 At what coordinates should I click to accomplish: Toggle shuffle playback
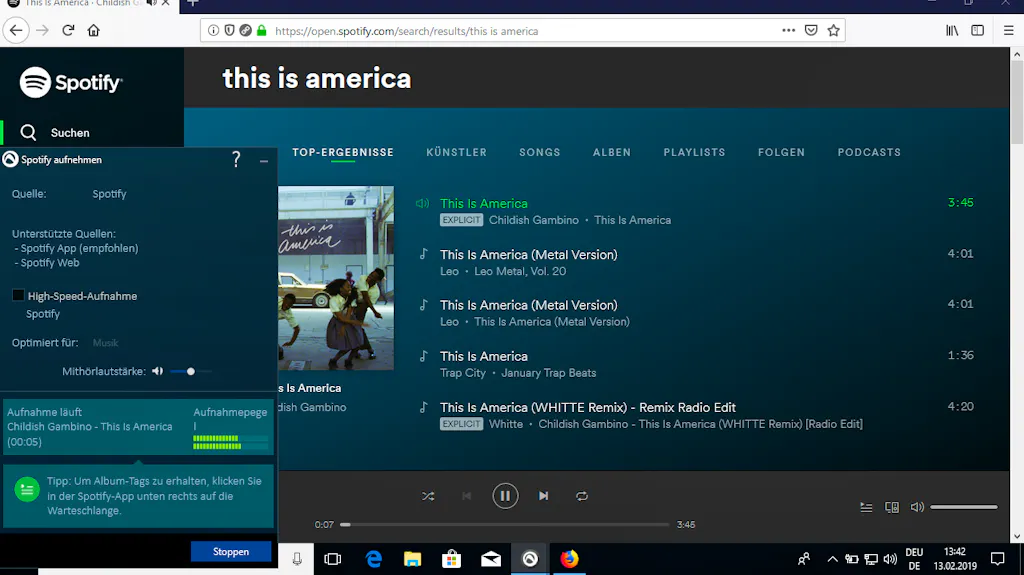[x=428, y=496]
